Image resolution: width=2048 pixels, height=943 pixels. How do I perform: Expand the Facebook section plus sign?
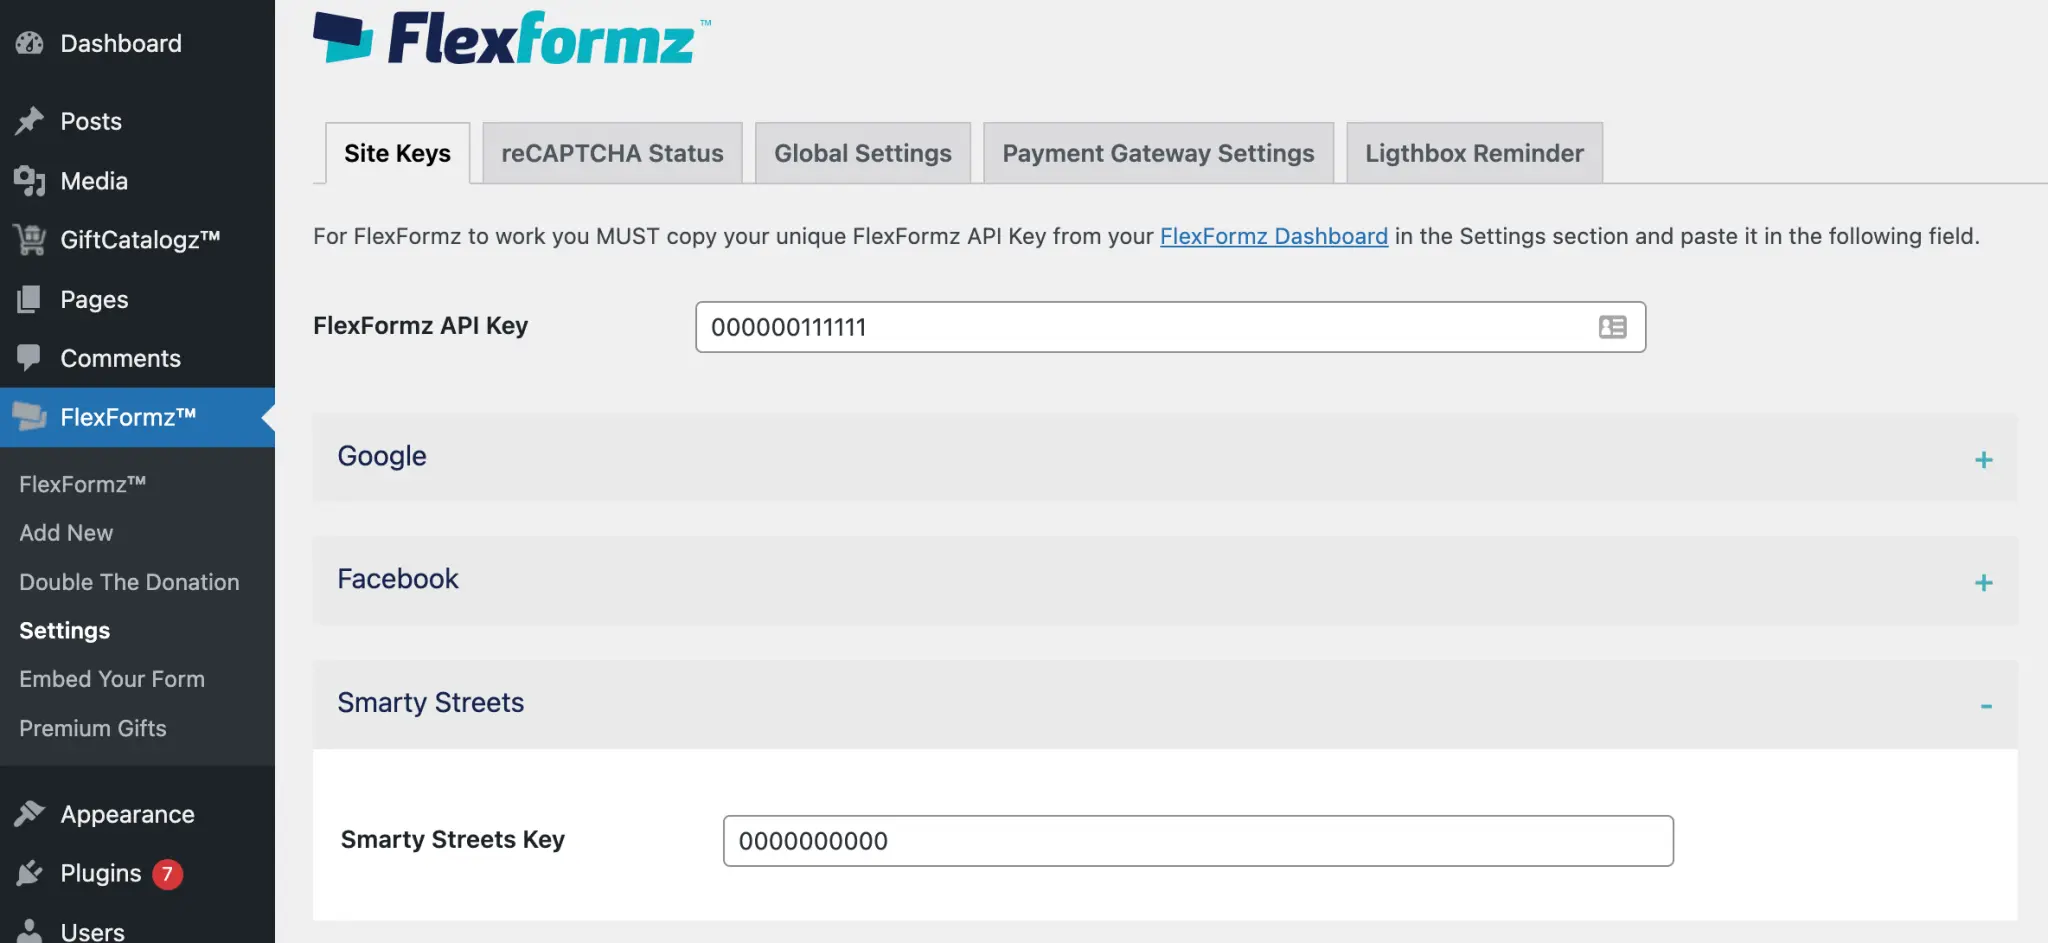click(x=1984, y=583)
